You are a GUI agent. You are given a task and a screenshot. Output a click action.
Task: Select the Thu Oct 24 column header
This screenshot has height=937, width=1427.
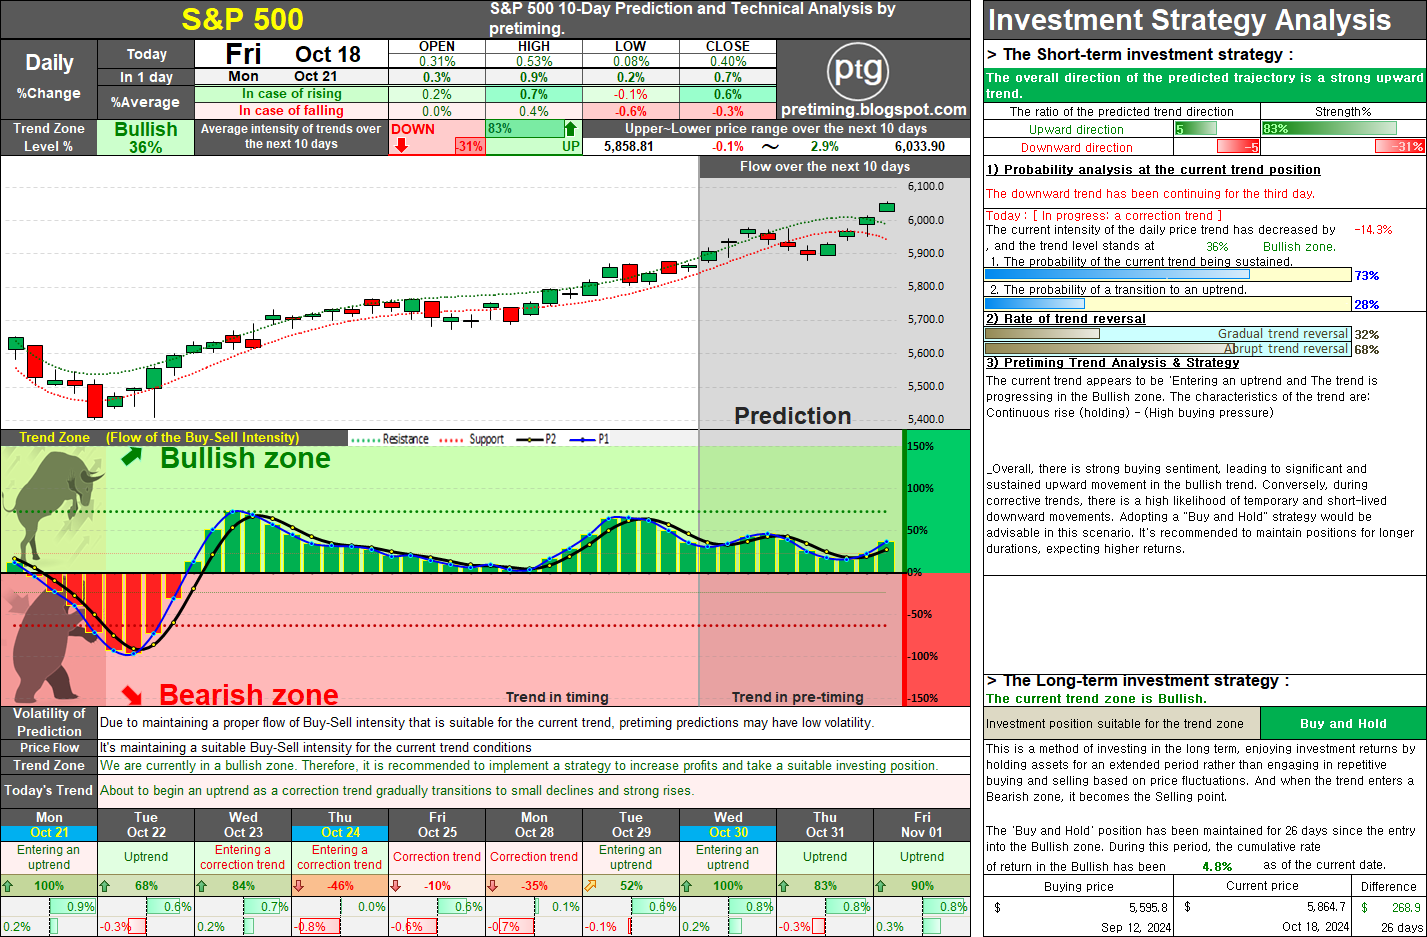340,825
